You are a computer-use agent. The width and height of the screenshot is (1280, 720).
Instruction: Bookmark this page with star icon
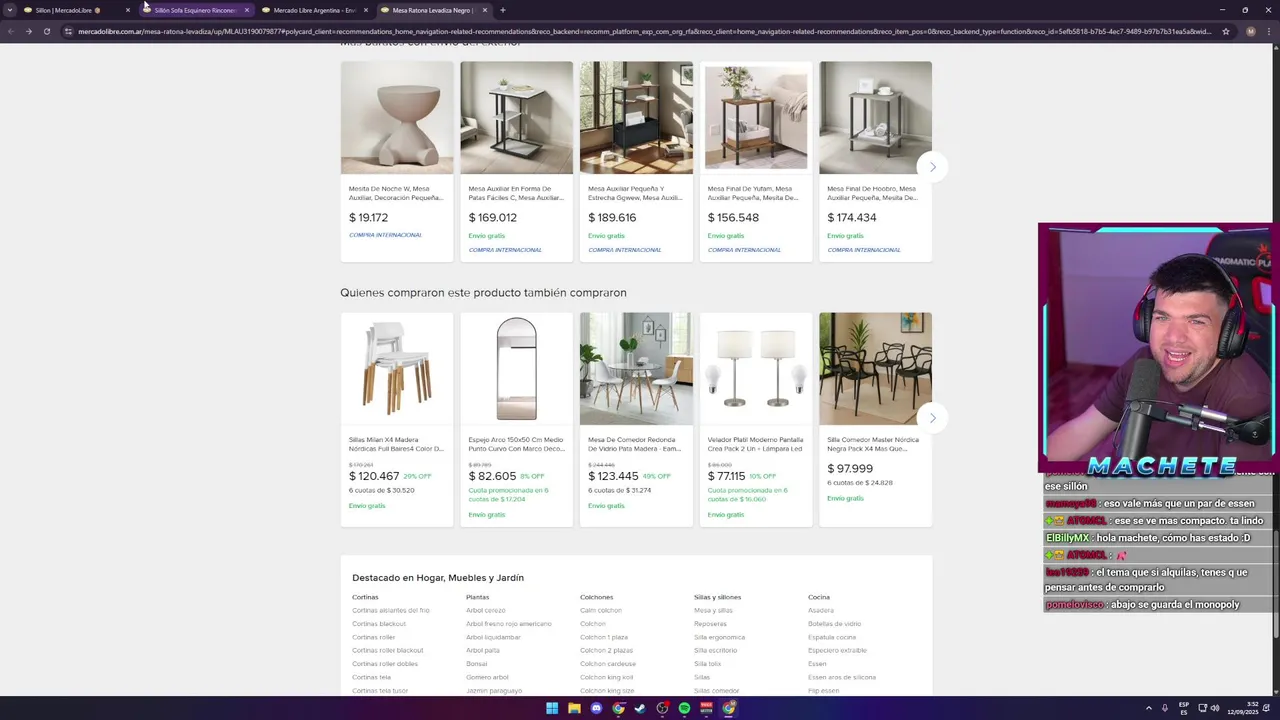point(1225,31)
